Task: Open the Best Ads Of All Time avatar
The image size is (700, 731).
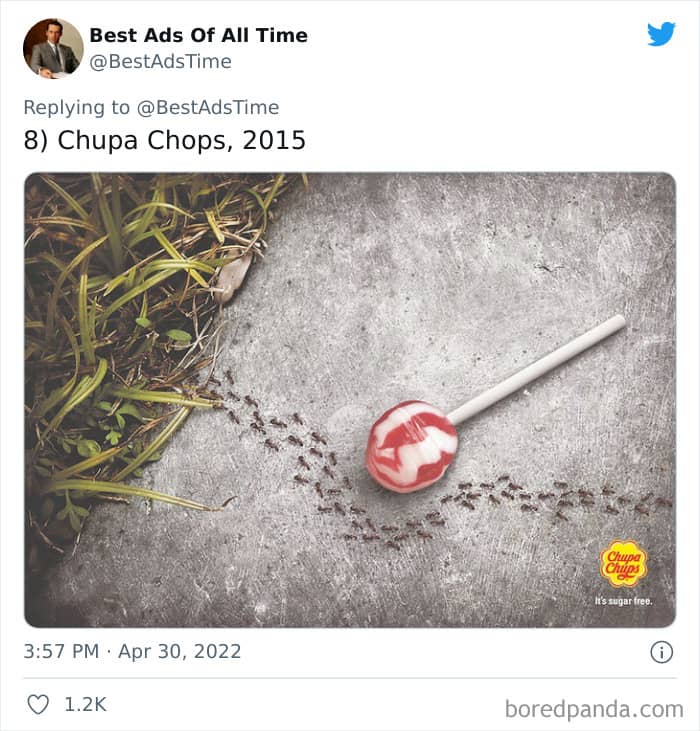Action: (x=53, y=48)
